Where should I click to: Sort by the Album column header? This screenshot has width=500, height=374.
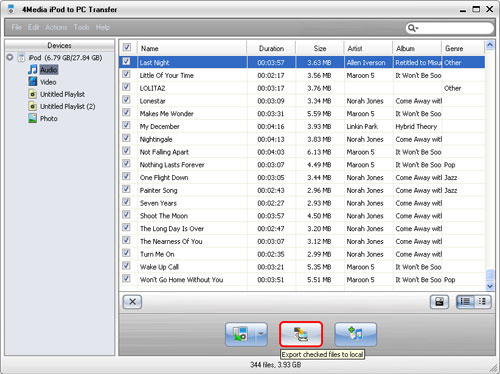point(417,48)
